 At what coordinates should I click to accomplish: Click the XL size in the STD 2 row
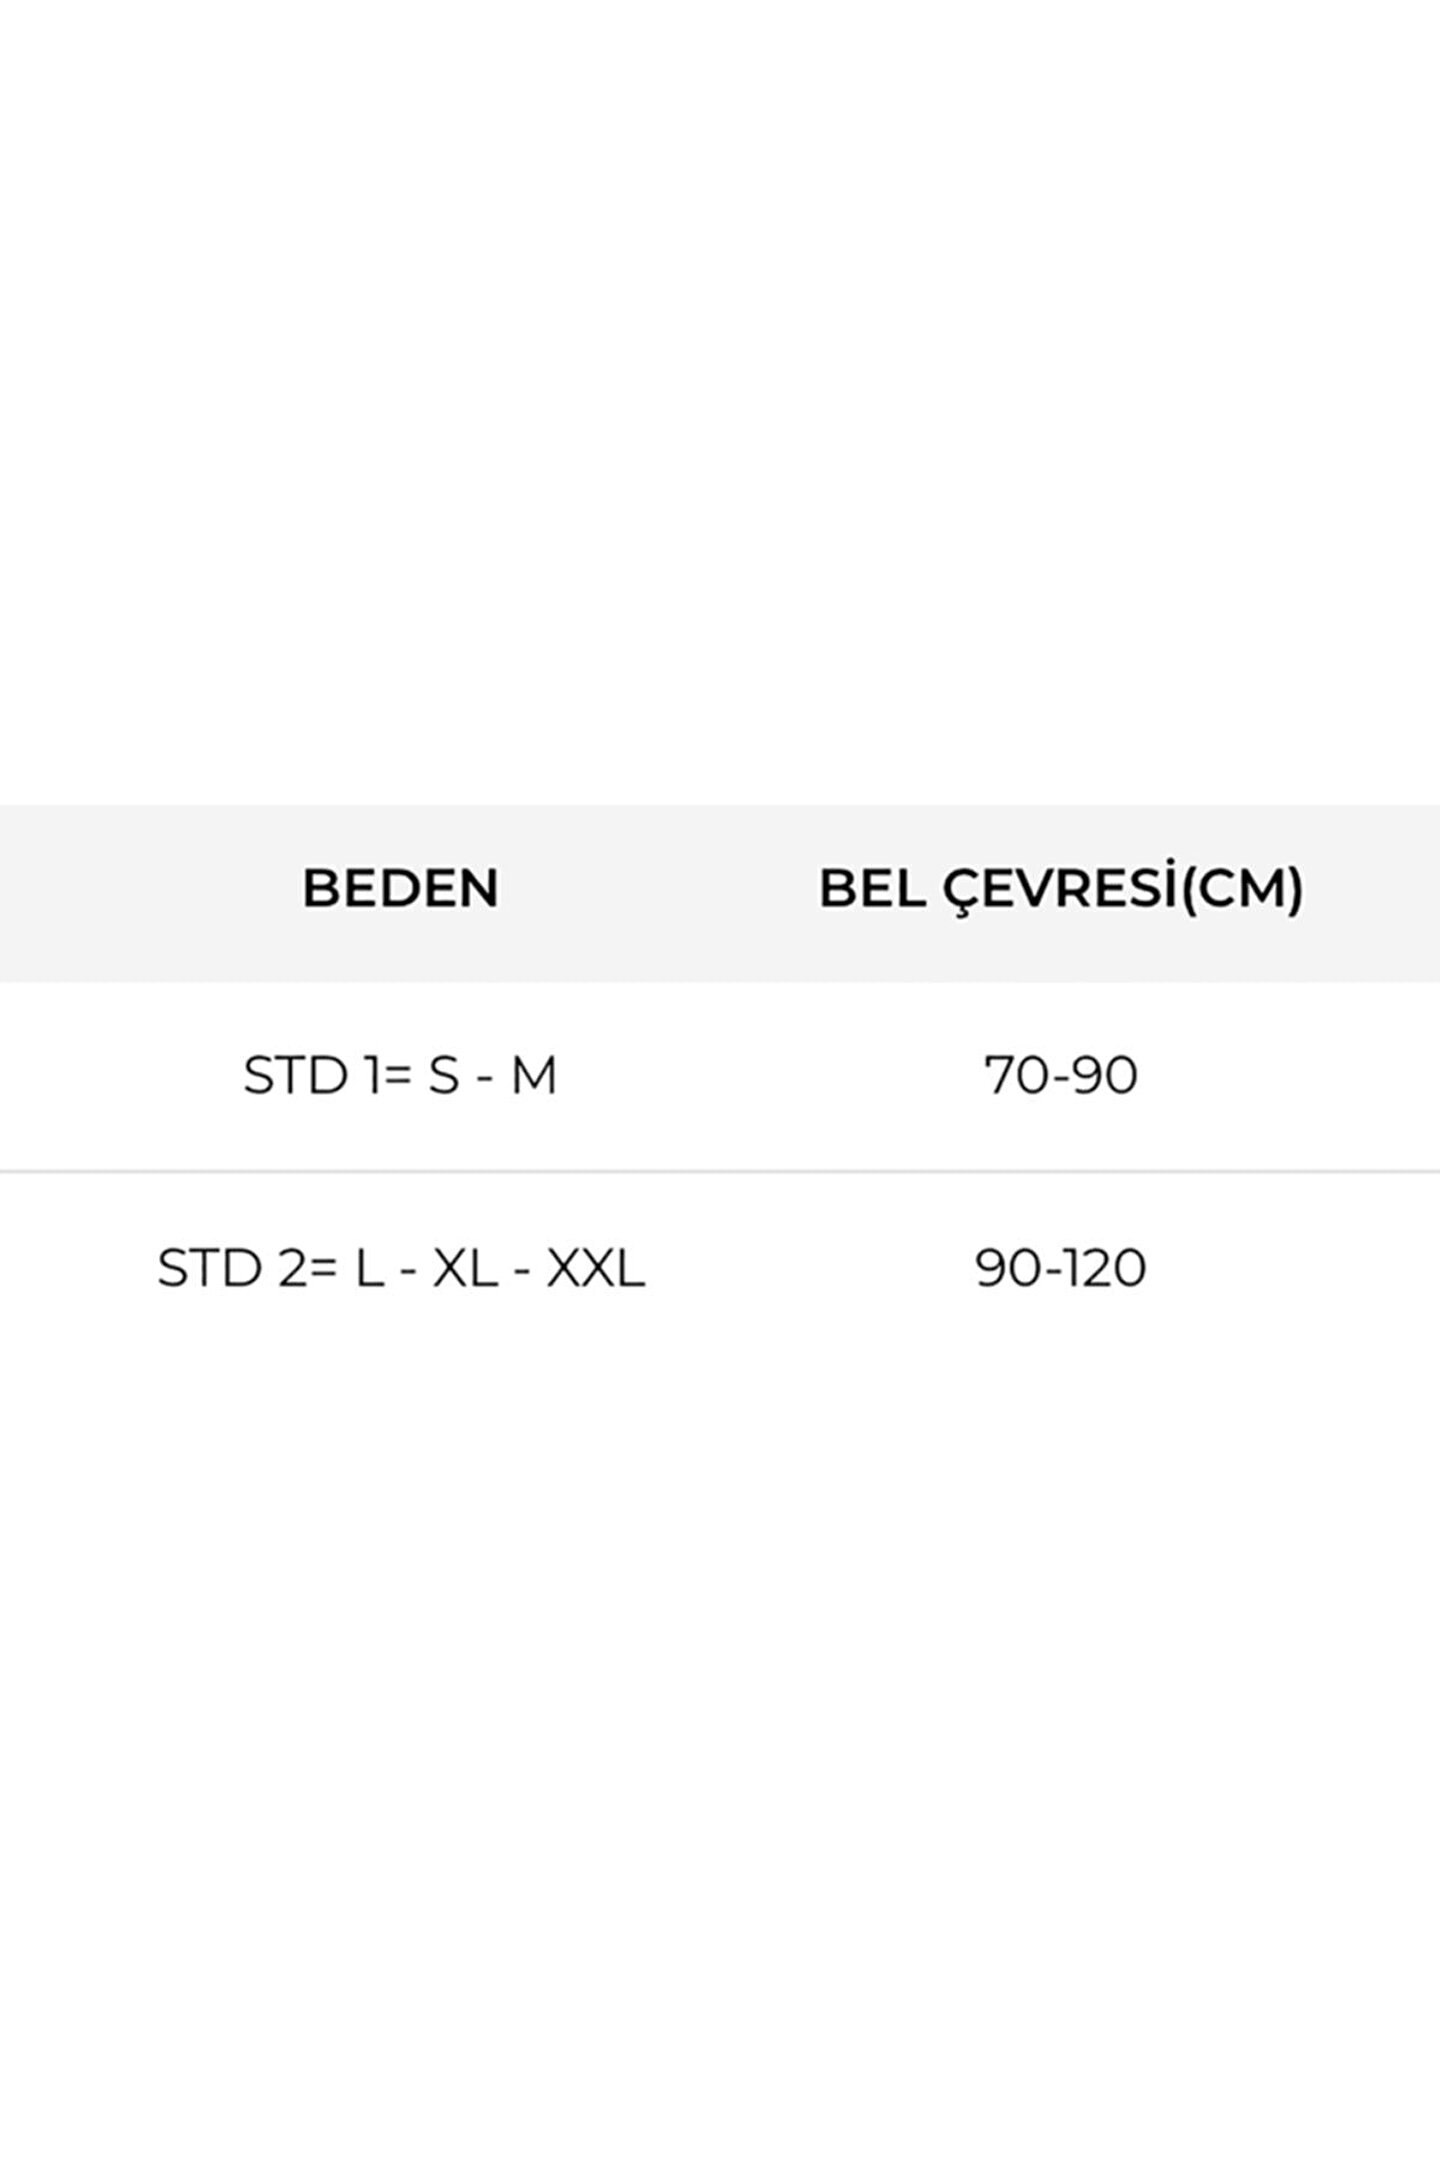point(465,1268)
